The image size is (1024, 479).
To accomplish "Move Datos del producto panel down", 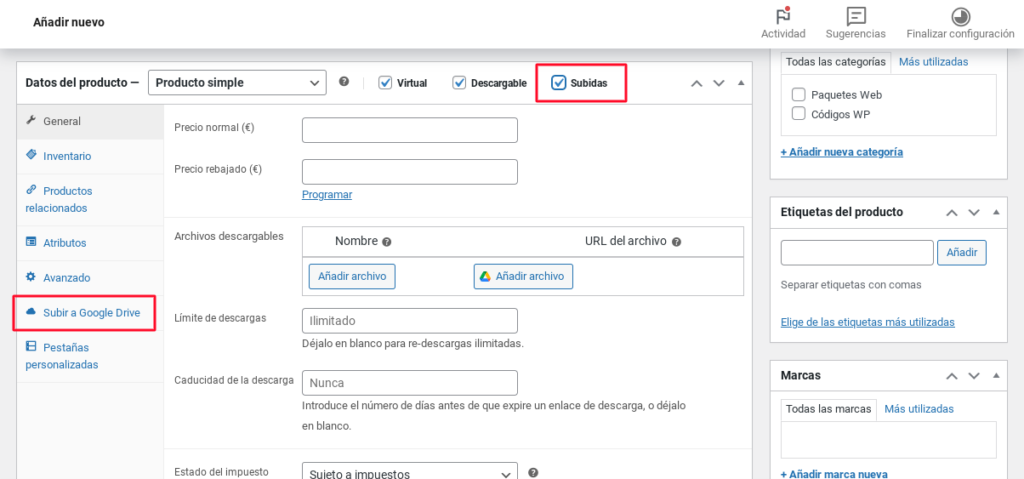I will (x=719, y=83).
